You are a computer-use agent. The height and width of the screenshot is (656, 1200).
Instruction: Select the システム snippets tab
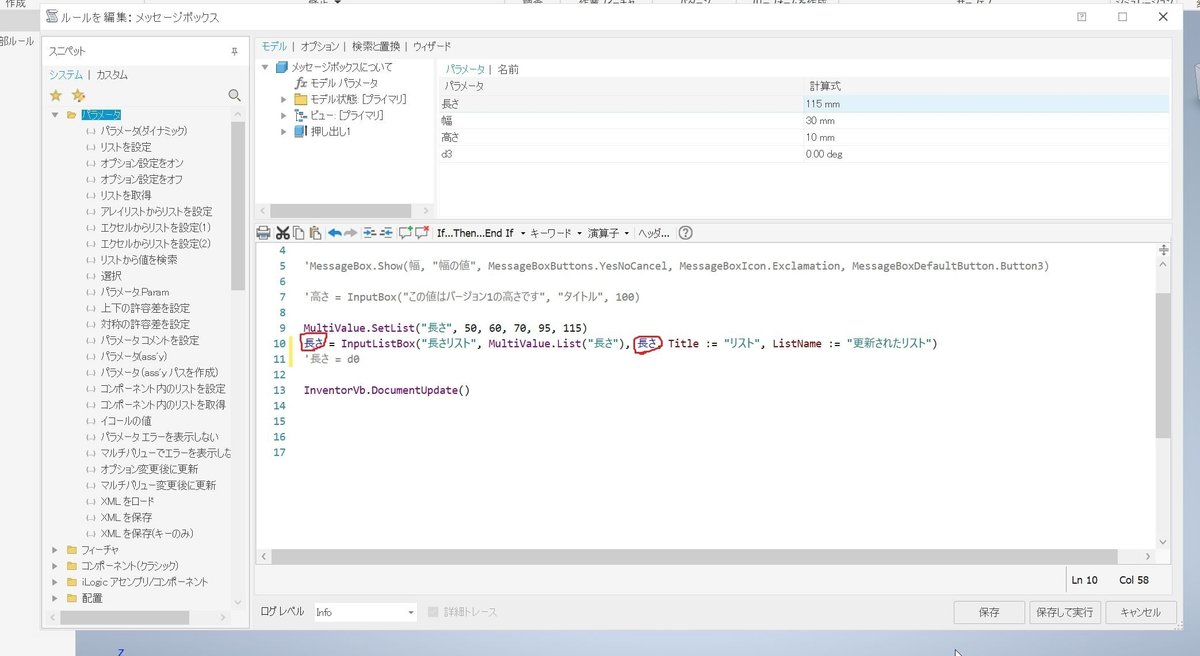(x=66, y=75)
